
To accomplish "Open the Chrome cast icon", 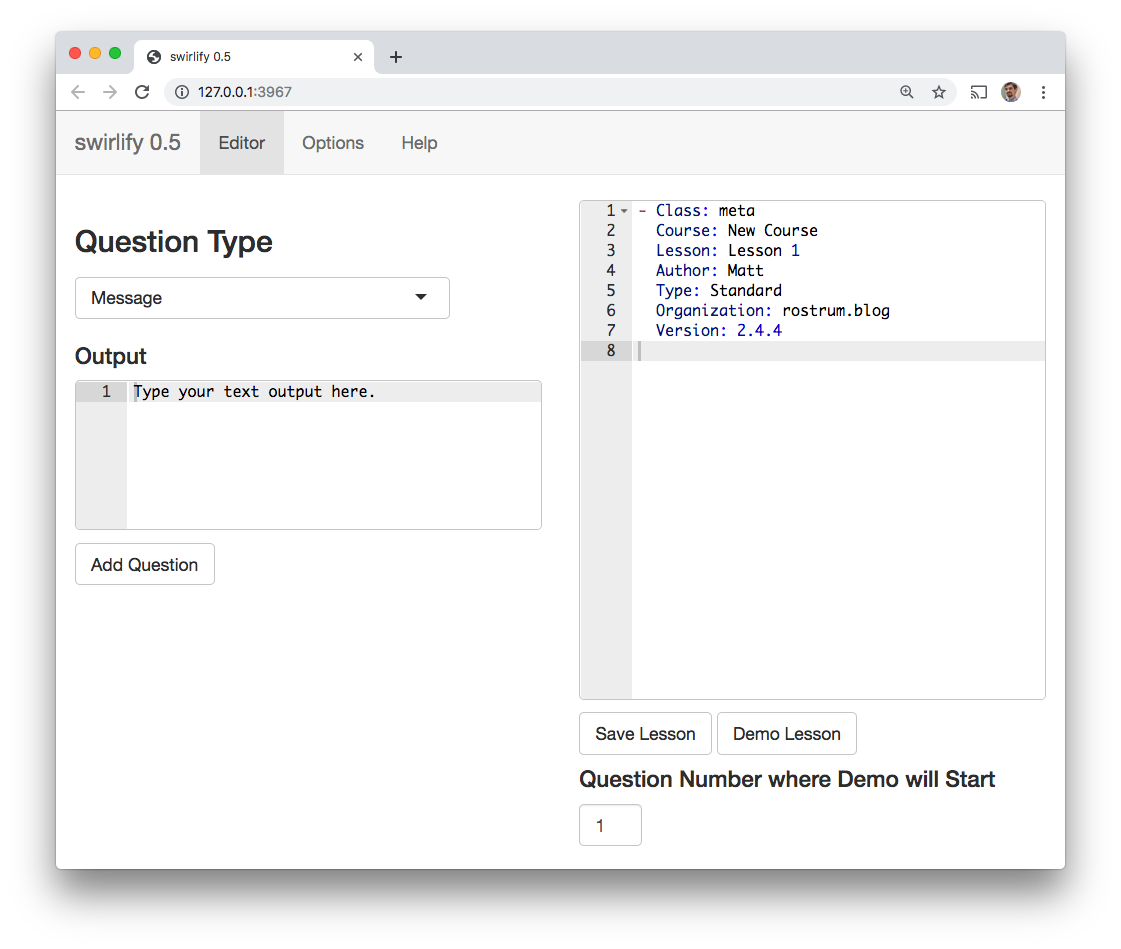I will [x=978, y=91].
